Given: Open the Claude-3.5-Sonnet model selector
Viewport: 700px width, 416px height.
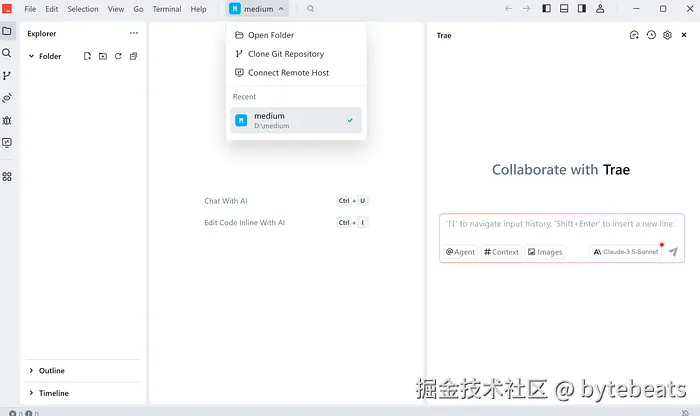Looking at the screenshot, I should (x=625, y=252).
